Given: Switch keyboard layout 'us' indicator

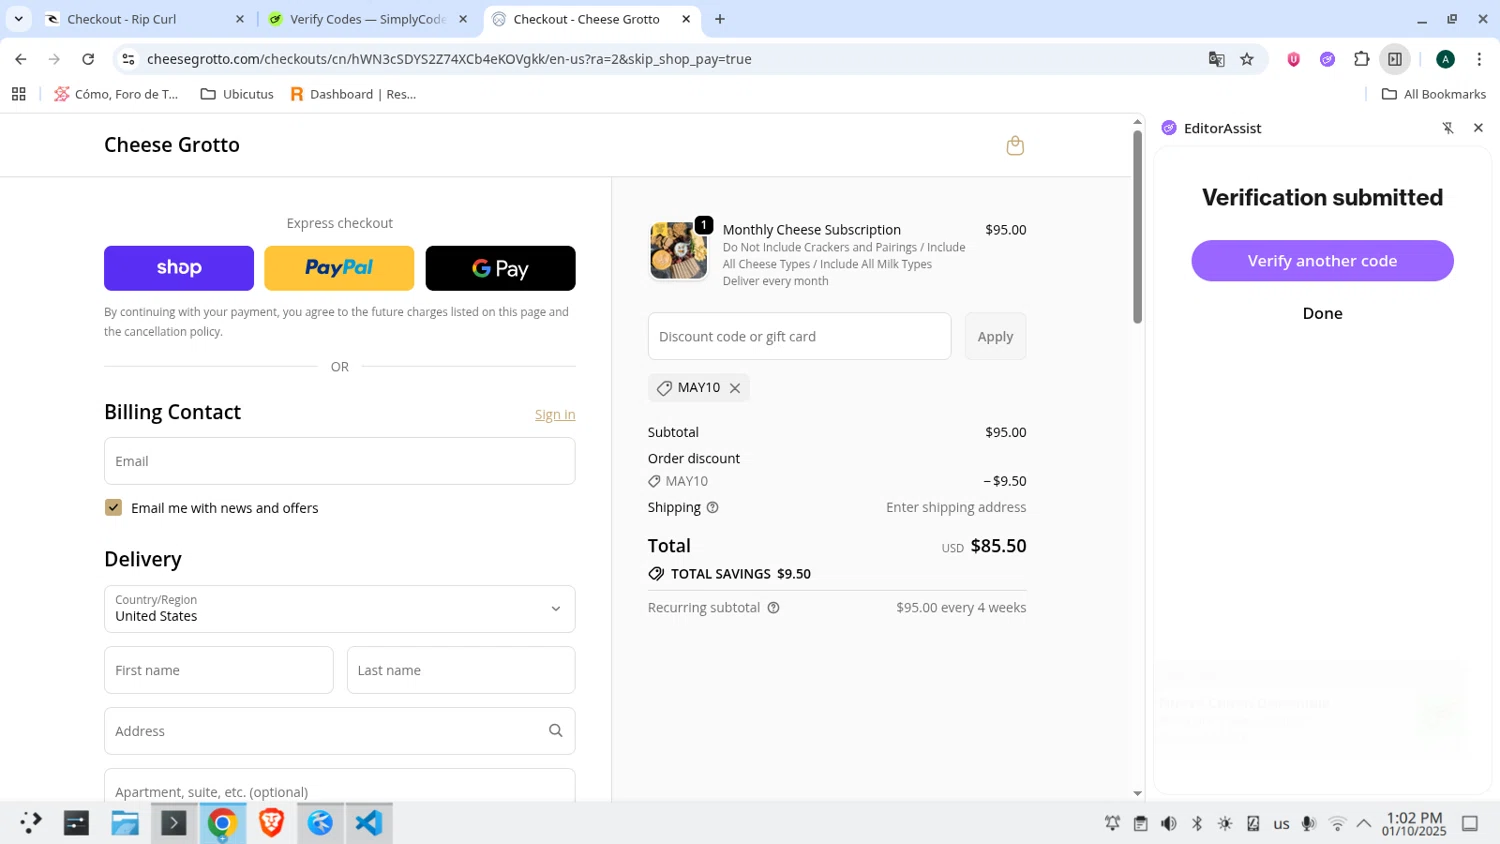Looking at the screenshot, I should [x=1281, y=824].
